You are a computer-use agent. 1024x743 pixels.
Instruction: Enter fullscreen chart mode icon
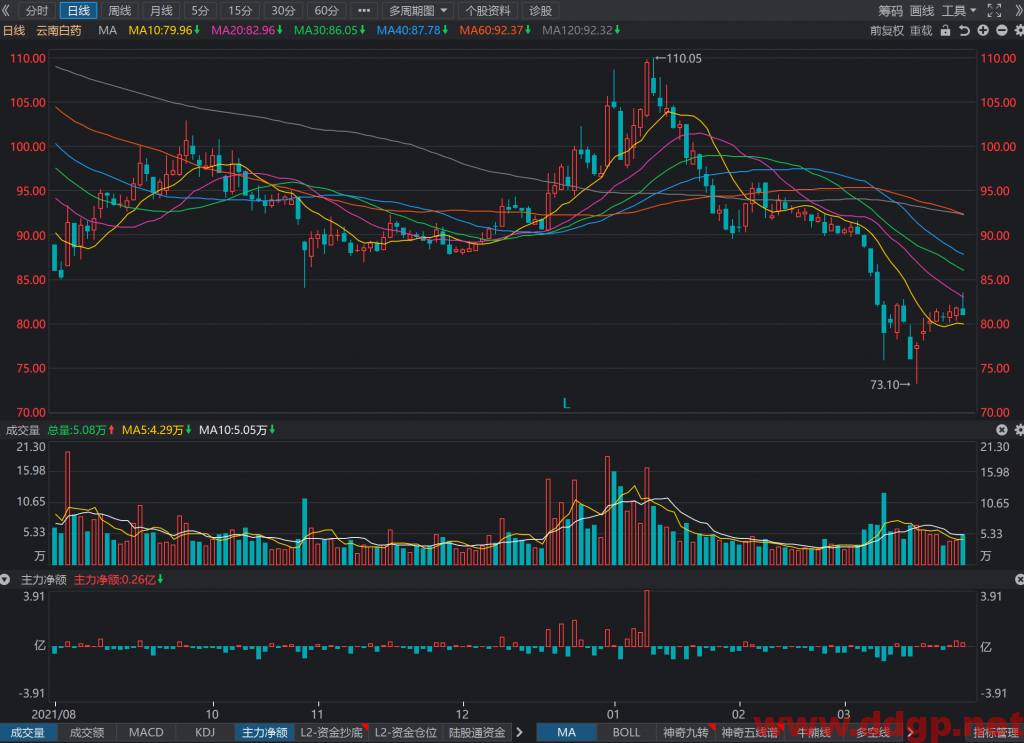tap(994, 10)
